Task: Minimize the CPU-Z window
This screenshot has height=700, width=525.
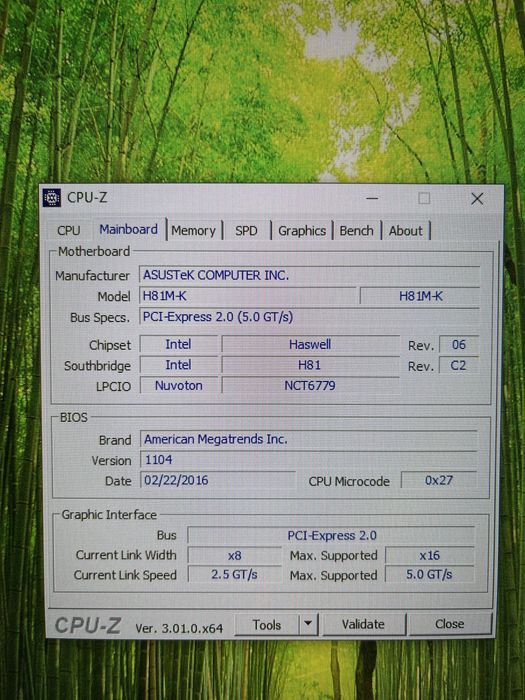Action: pos(372,198)
